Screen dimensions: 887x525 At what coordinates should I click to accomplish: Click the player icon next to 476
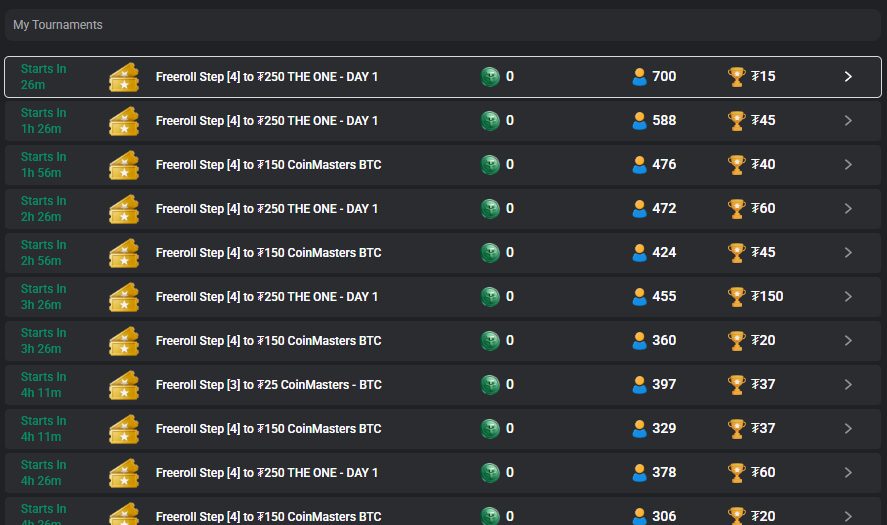click(639, 165)
